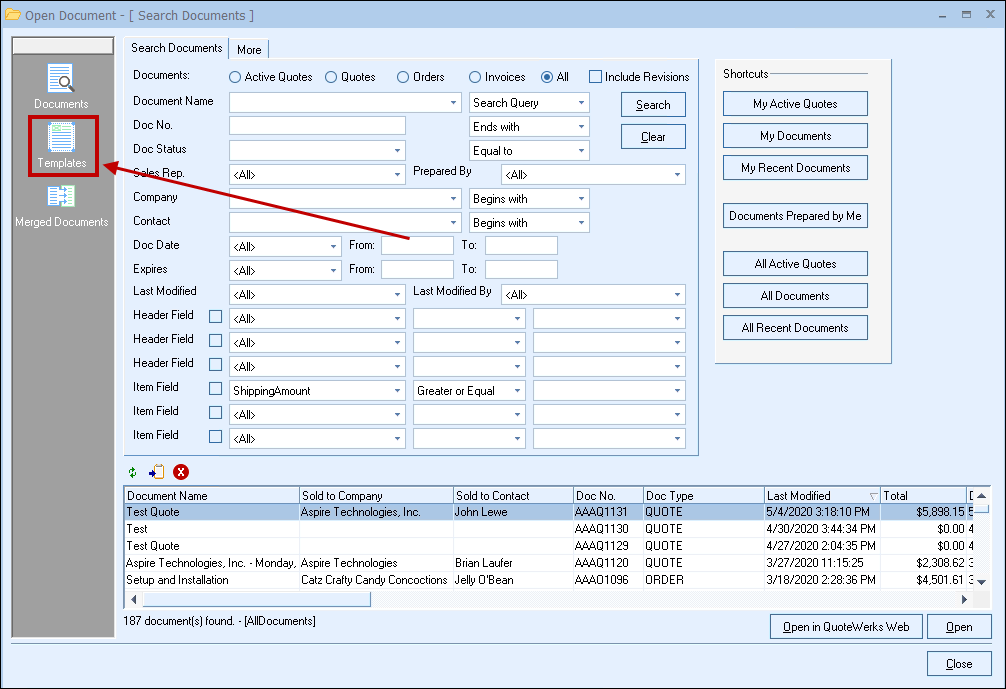This screenshot has height=689, width=1006.
Task: Click the Last Modified column sort arrow
Action: (x=873, y=496)
